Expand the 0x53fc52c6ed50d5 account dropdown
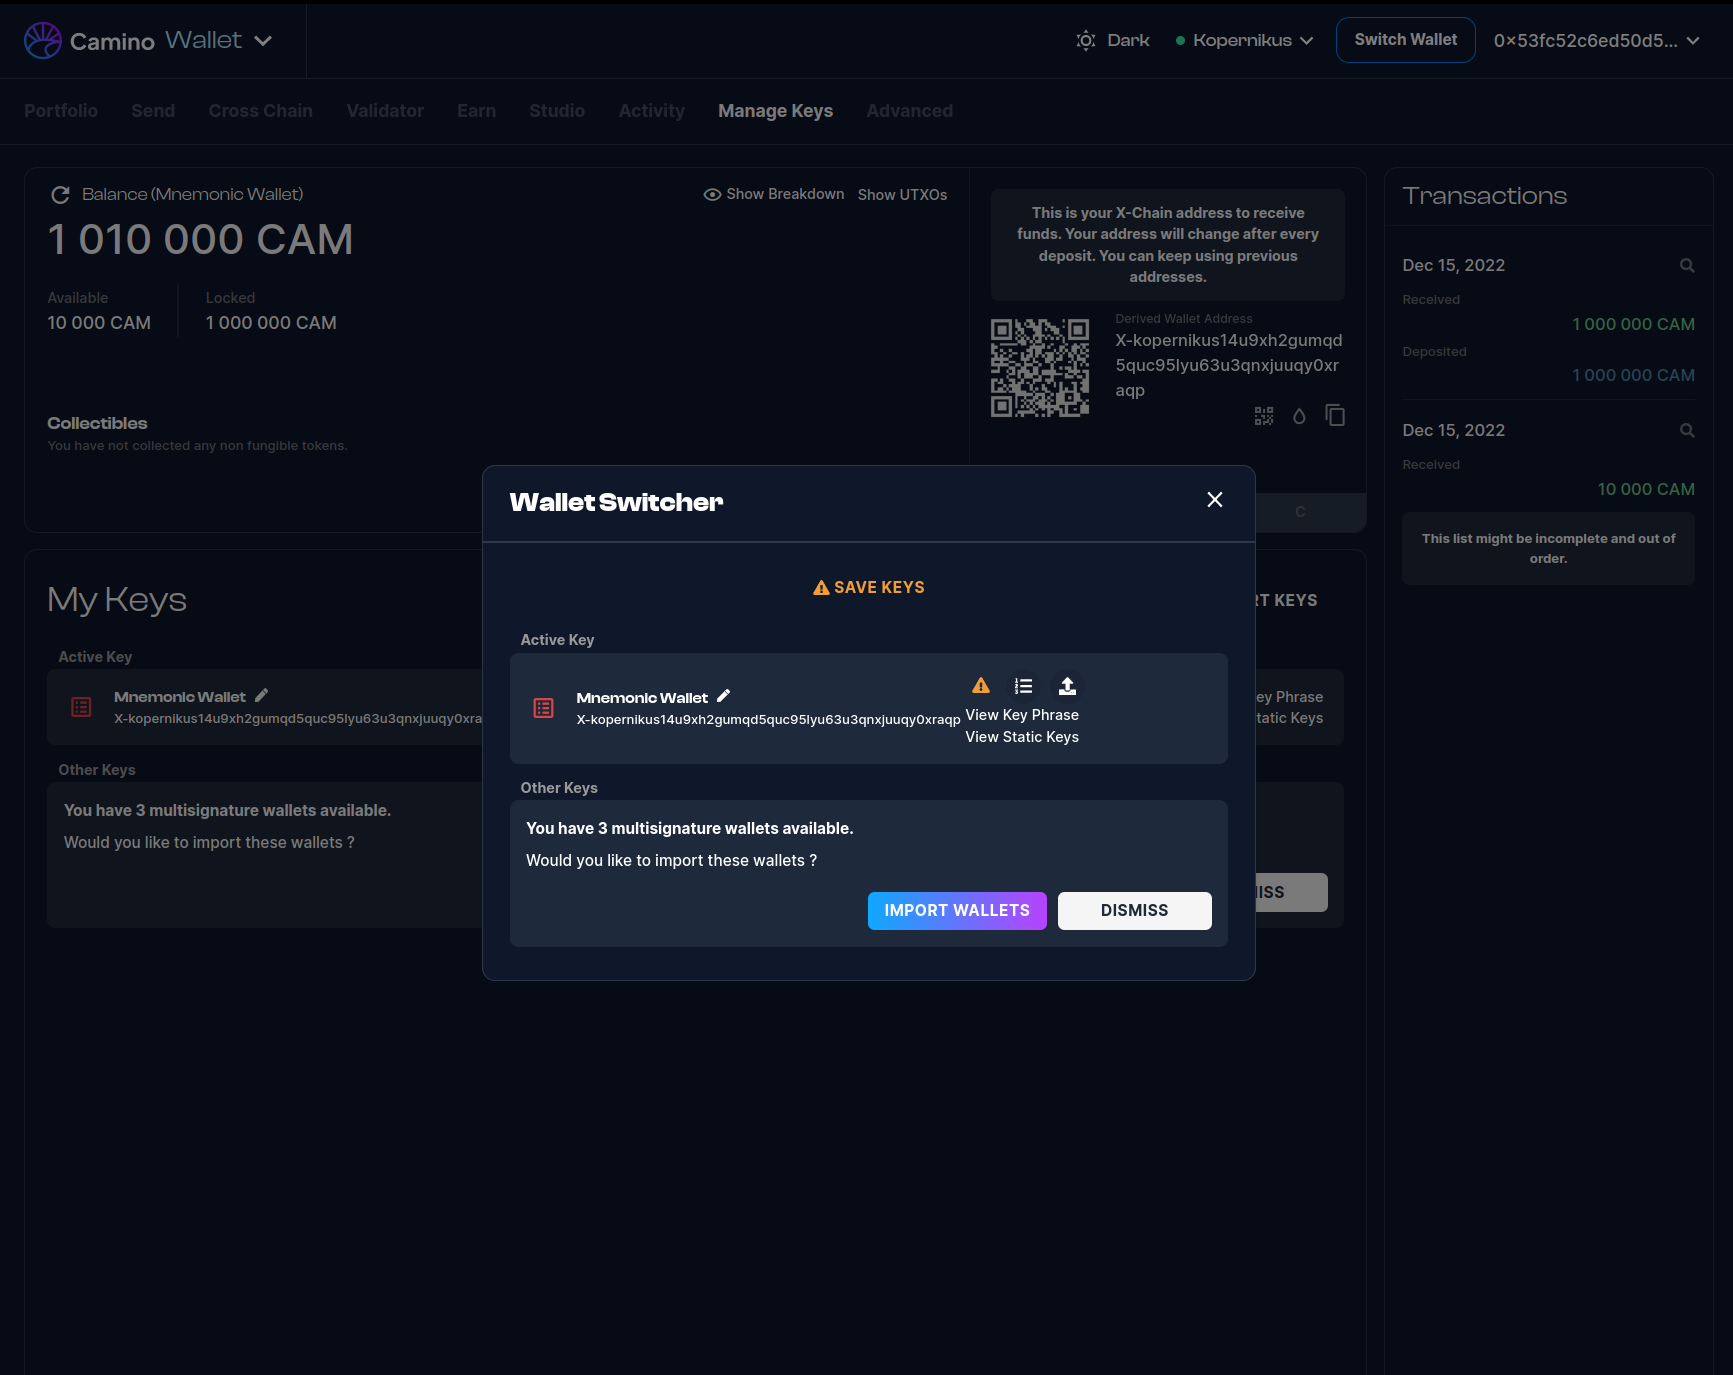 pos(1596,41)
